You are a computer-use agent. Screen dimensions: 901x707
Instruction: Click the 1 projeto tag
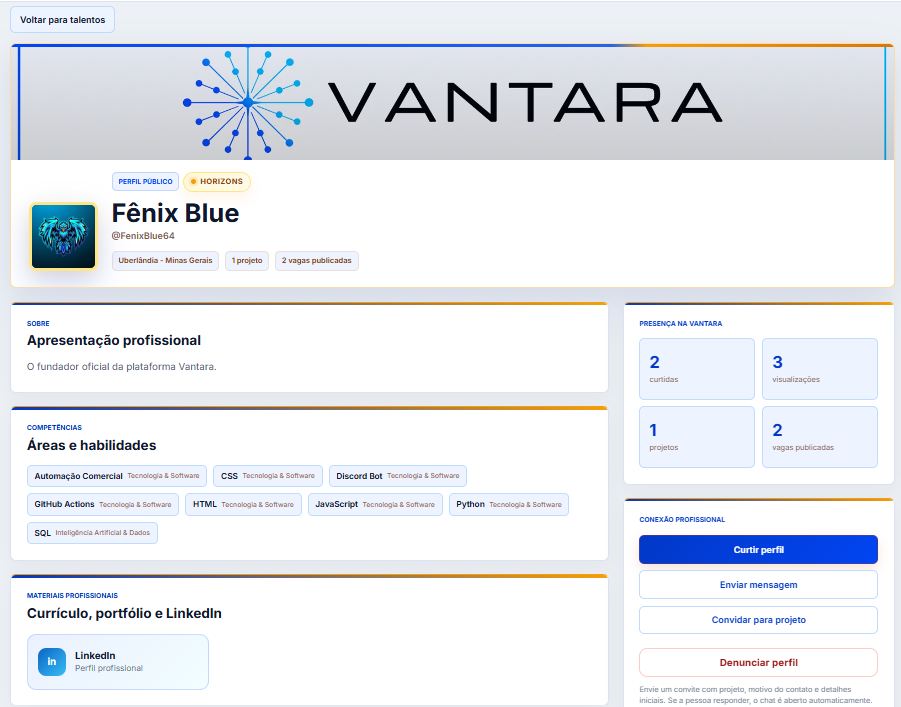[x=247, y=260]
